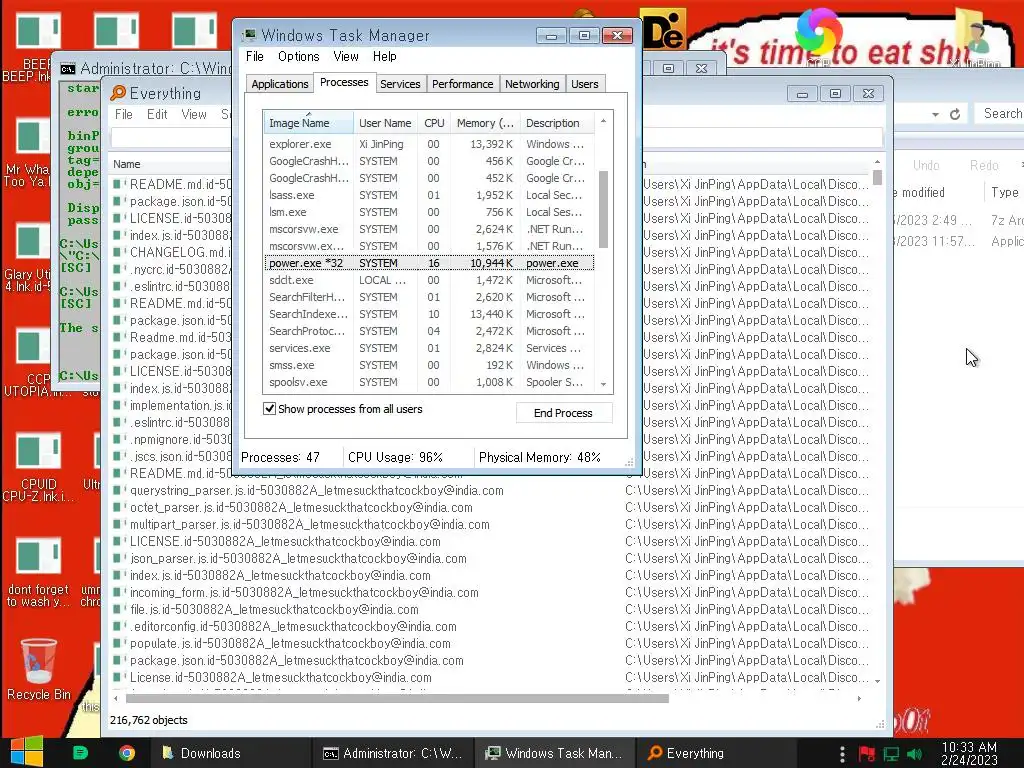
Task: Select the 'dont forget to wash' desktop icon
Action: pyautogui.click(x=39, y=571)
